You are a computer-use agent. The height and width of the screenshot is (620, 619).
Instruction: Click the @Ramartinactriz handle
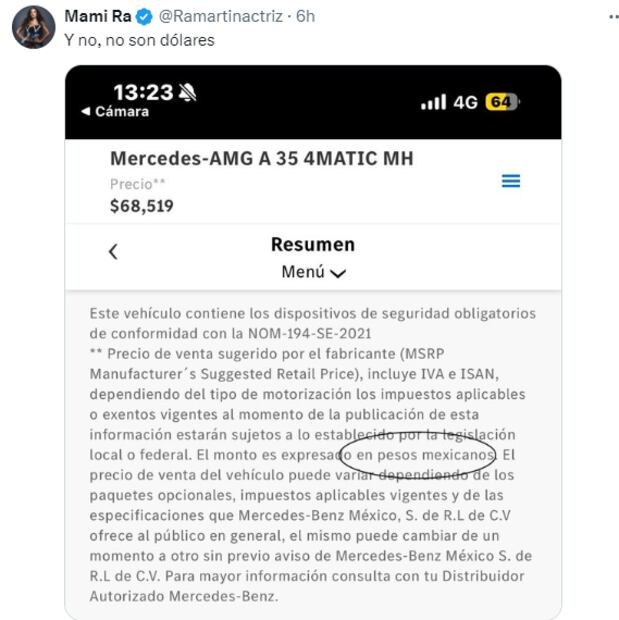pyautogui.click(x=216, y=17)
